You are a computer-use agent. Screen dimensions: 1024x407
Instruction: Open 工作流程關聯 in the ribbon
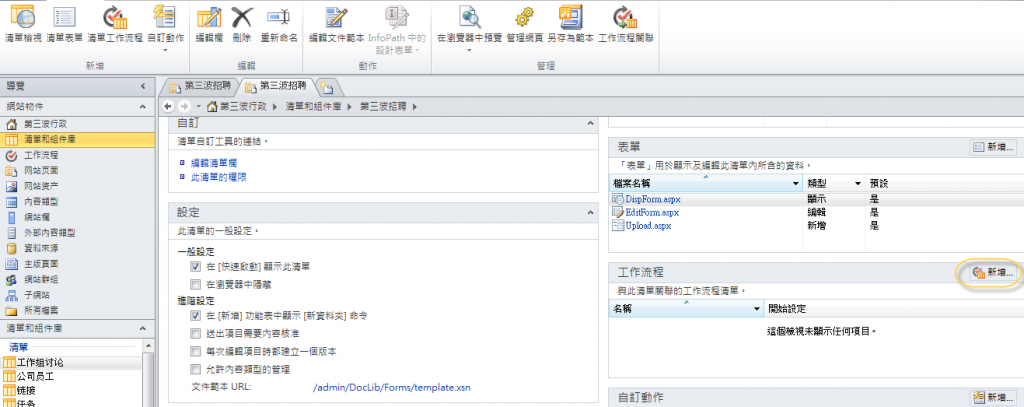(626, 24)
